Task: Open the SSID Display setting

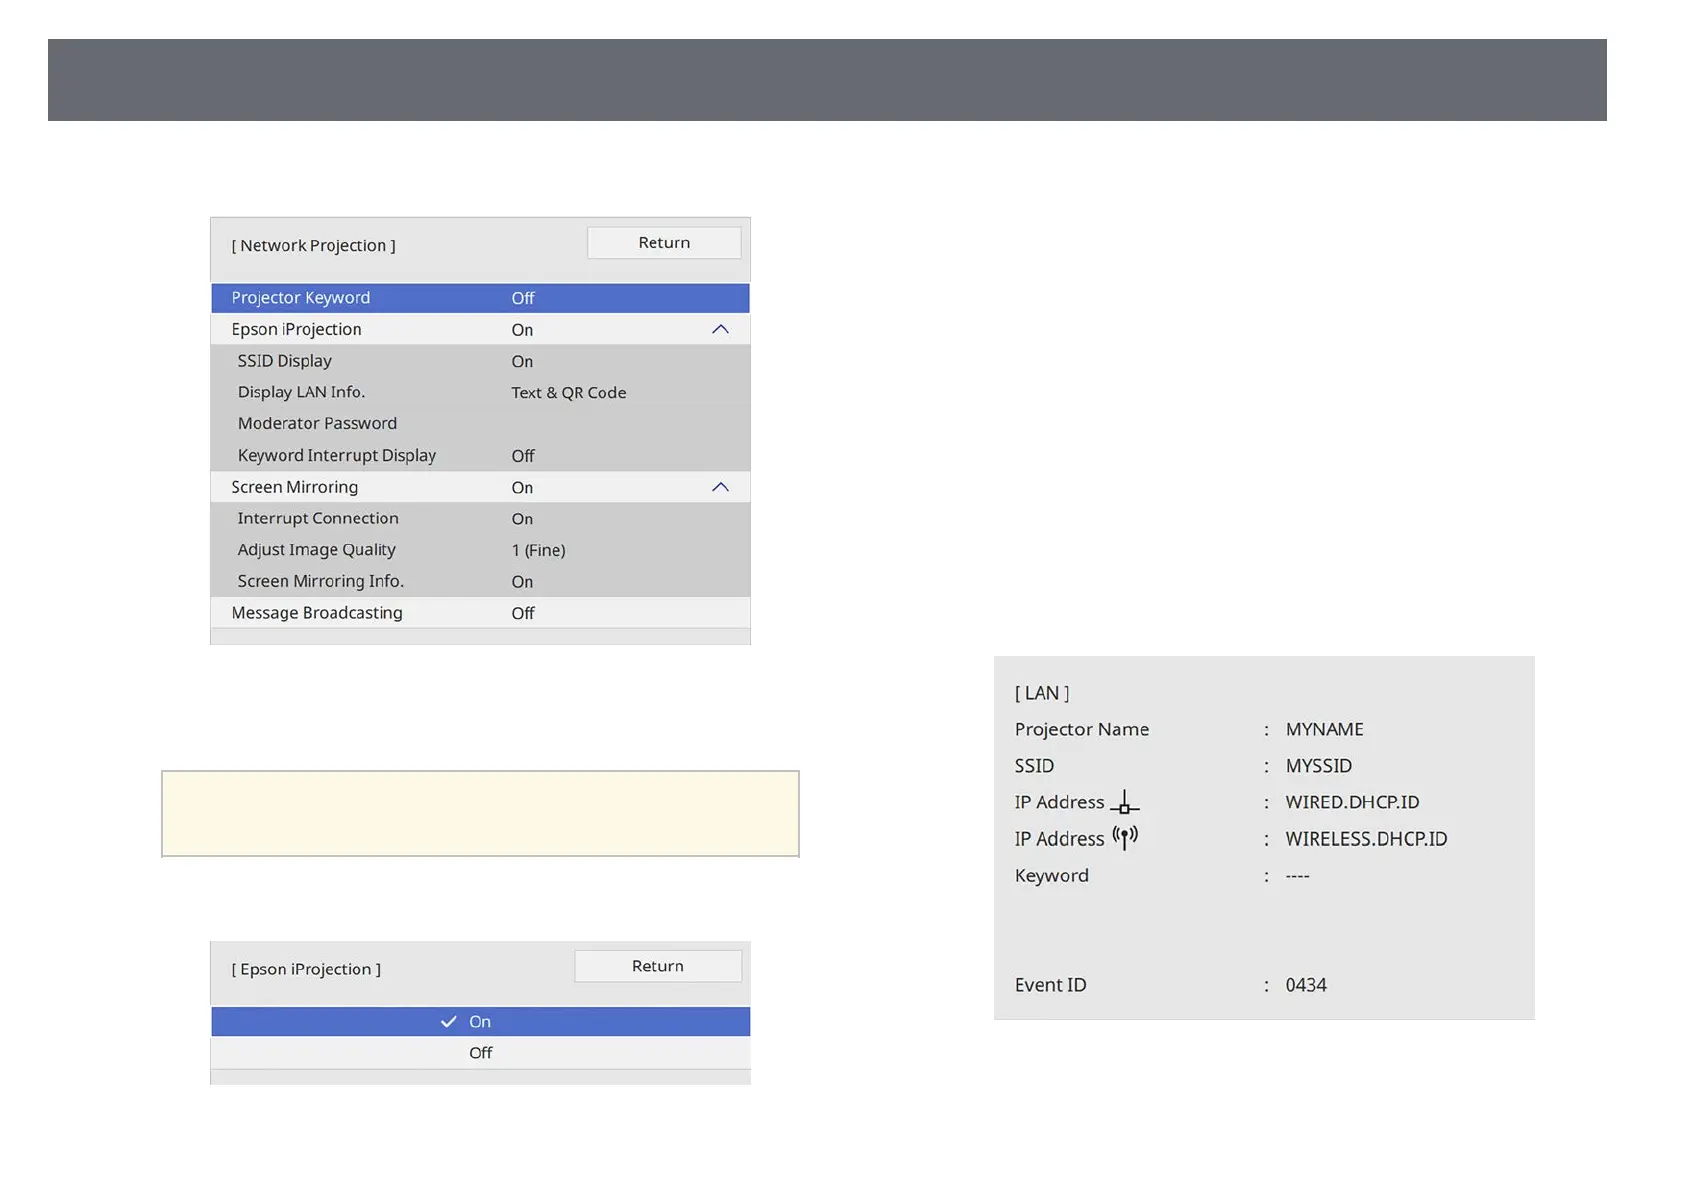Action: coord(480,361)
